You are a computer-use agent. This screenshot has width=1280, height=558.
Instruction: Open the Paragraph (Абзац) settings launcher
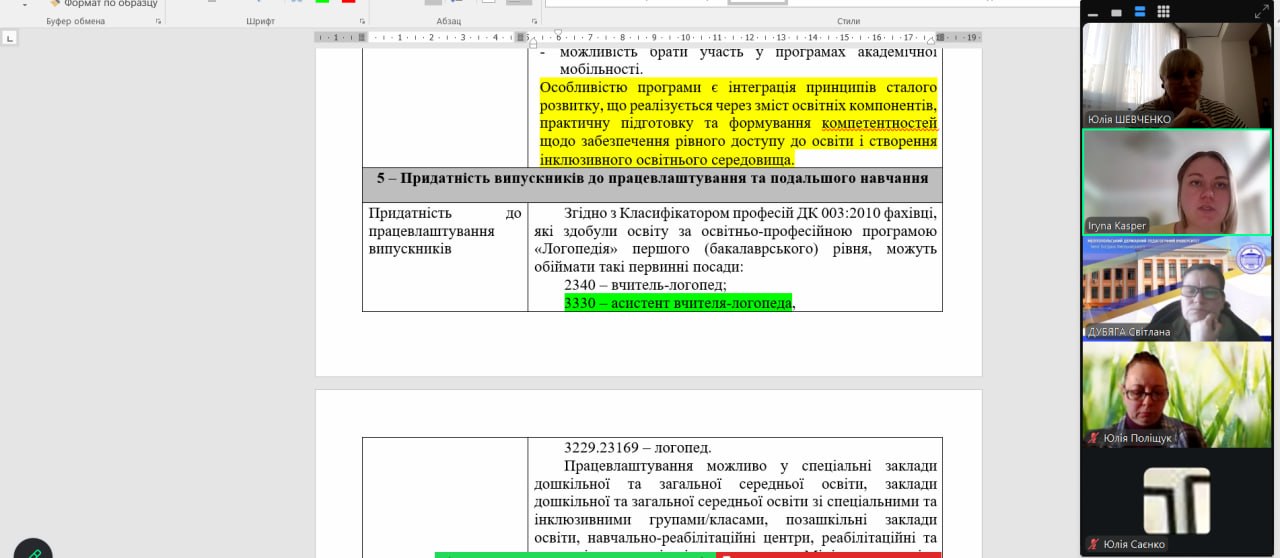[x=535, y=21]
